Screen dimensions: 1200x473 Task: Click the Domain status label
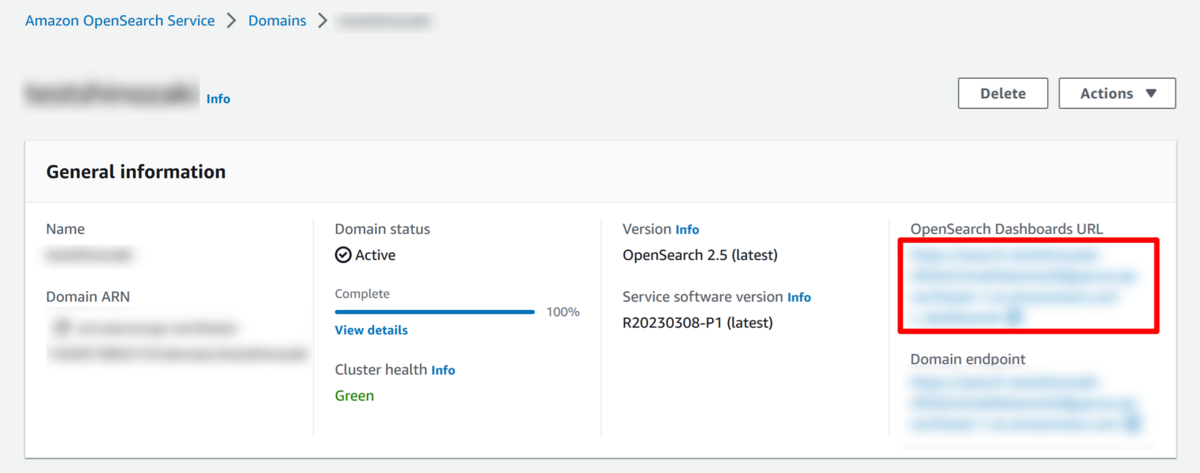click(382, 229)
